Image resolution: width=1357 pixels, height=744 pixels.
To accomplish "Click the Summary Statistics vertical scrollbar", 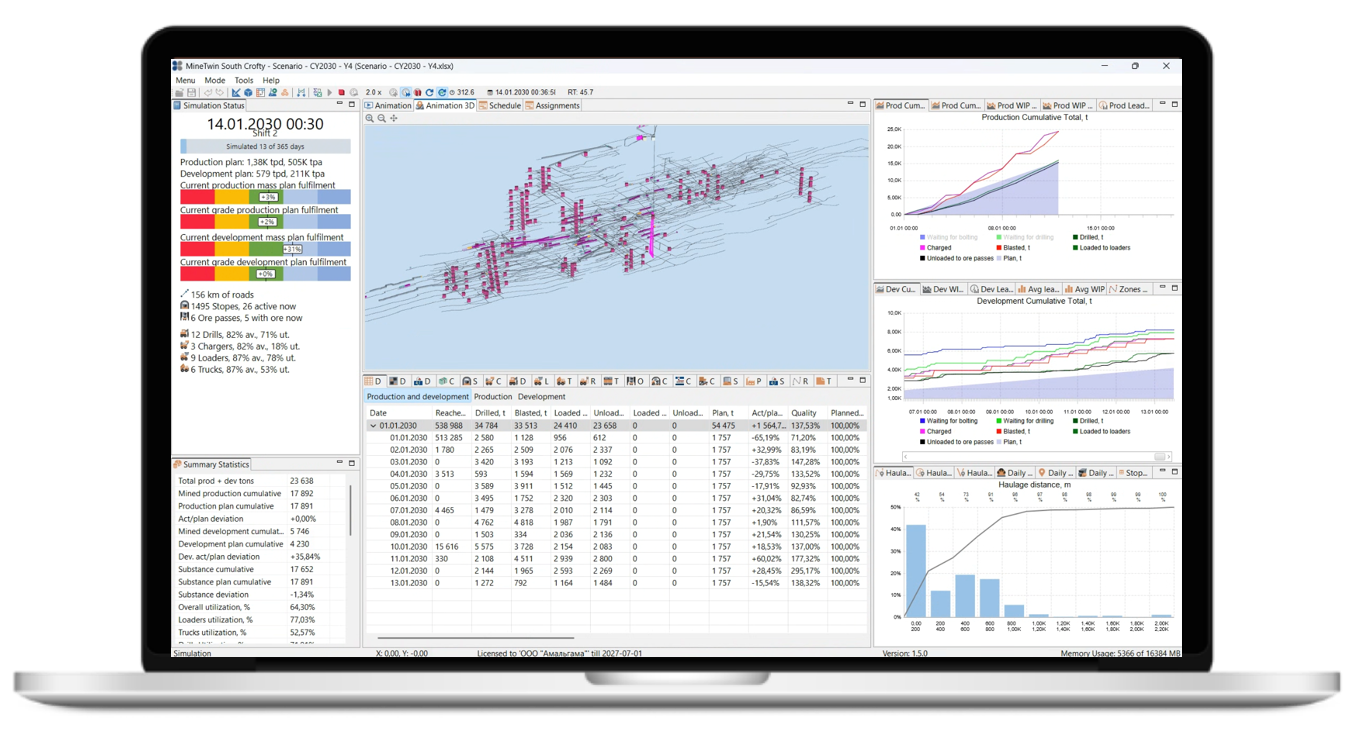I will tap(351, 510).
